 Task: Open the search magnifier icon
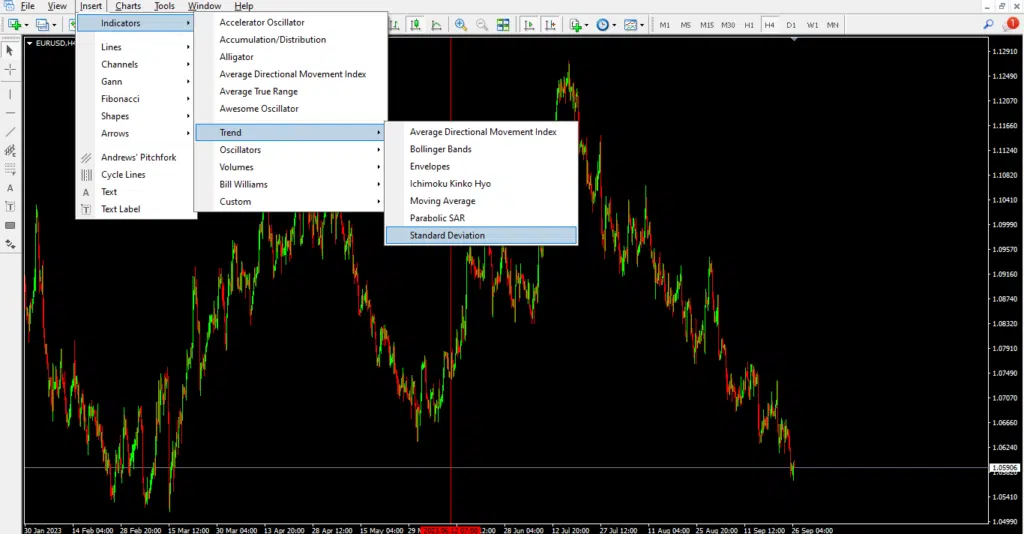tap(989, 24)
